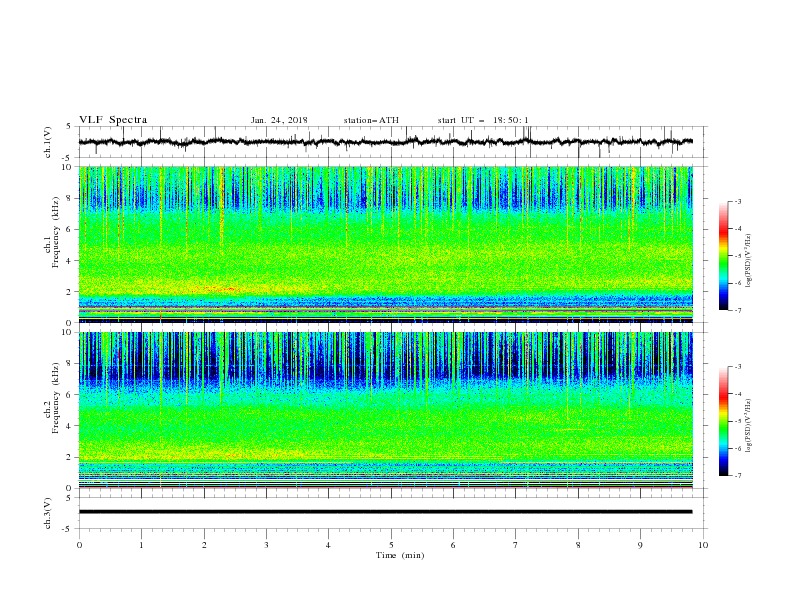Click the x-axis tick label "6" on the time axis
The width and height of the screenshot is (792, 612).
pos(453,545)
